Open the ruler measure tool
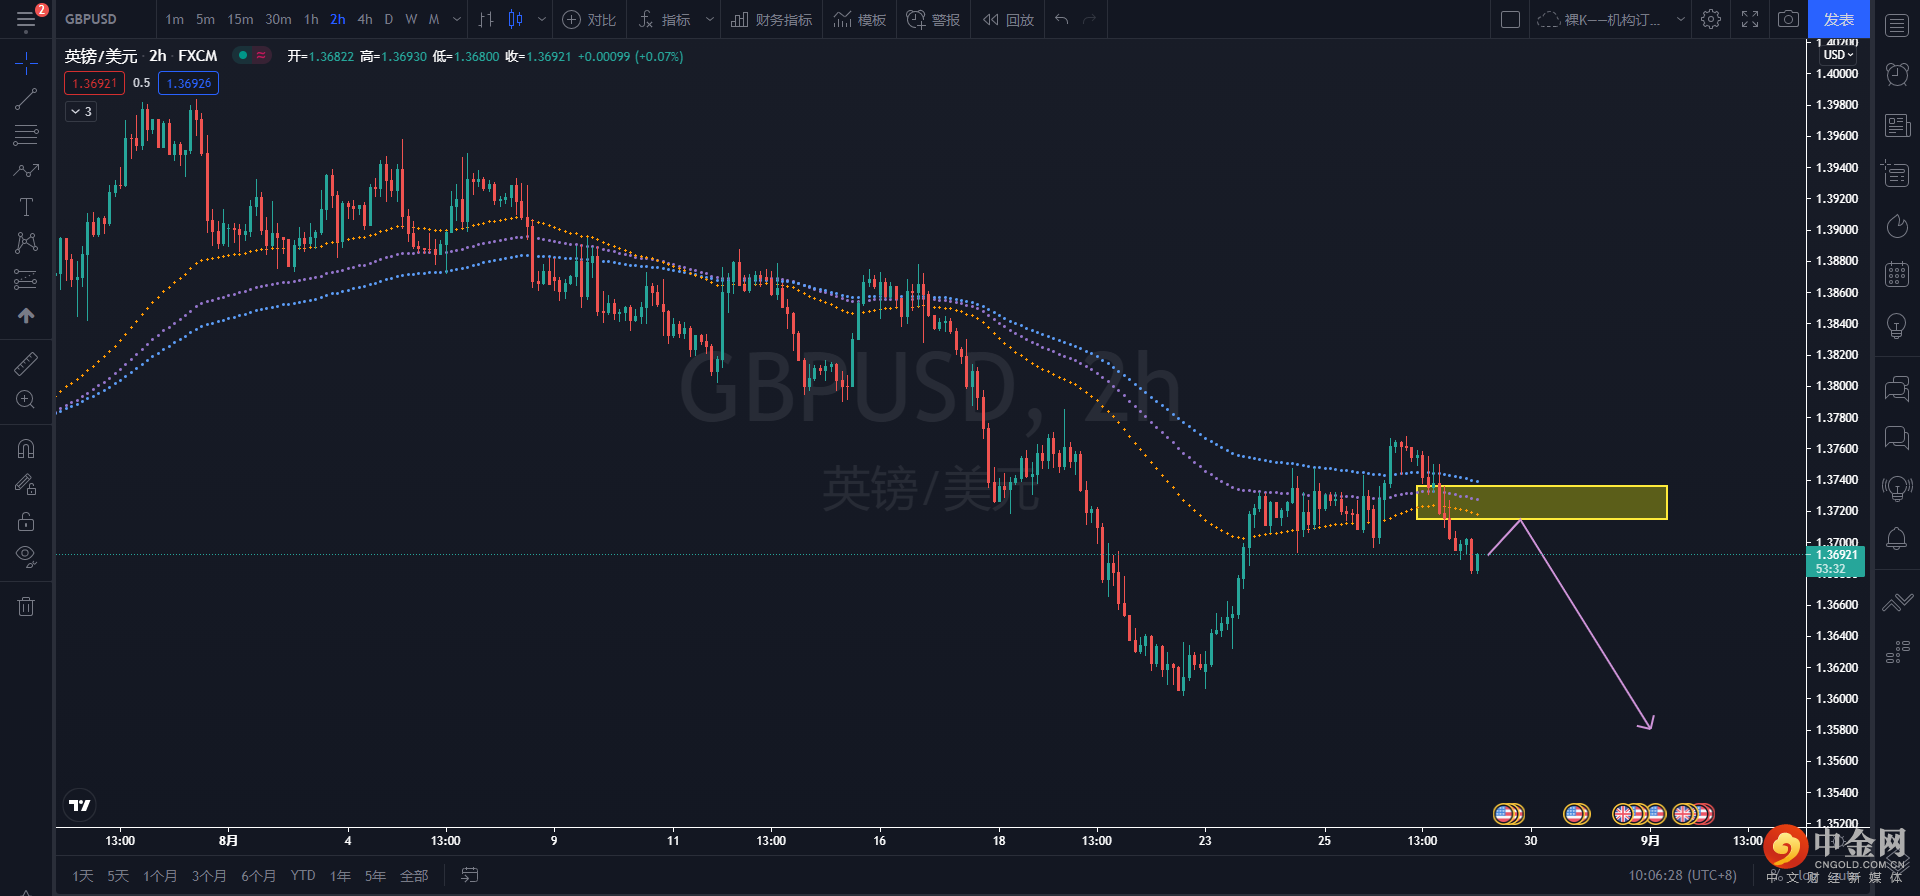This screenshot has width=1920, height=896. click(x=26, y=364)
